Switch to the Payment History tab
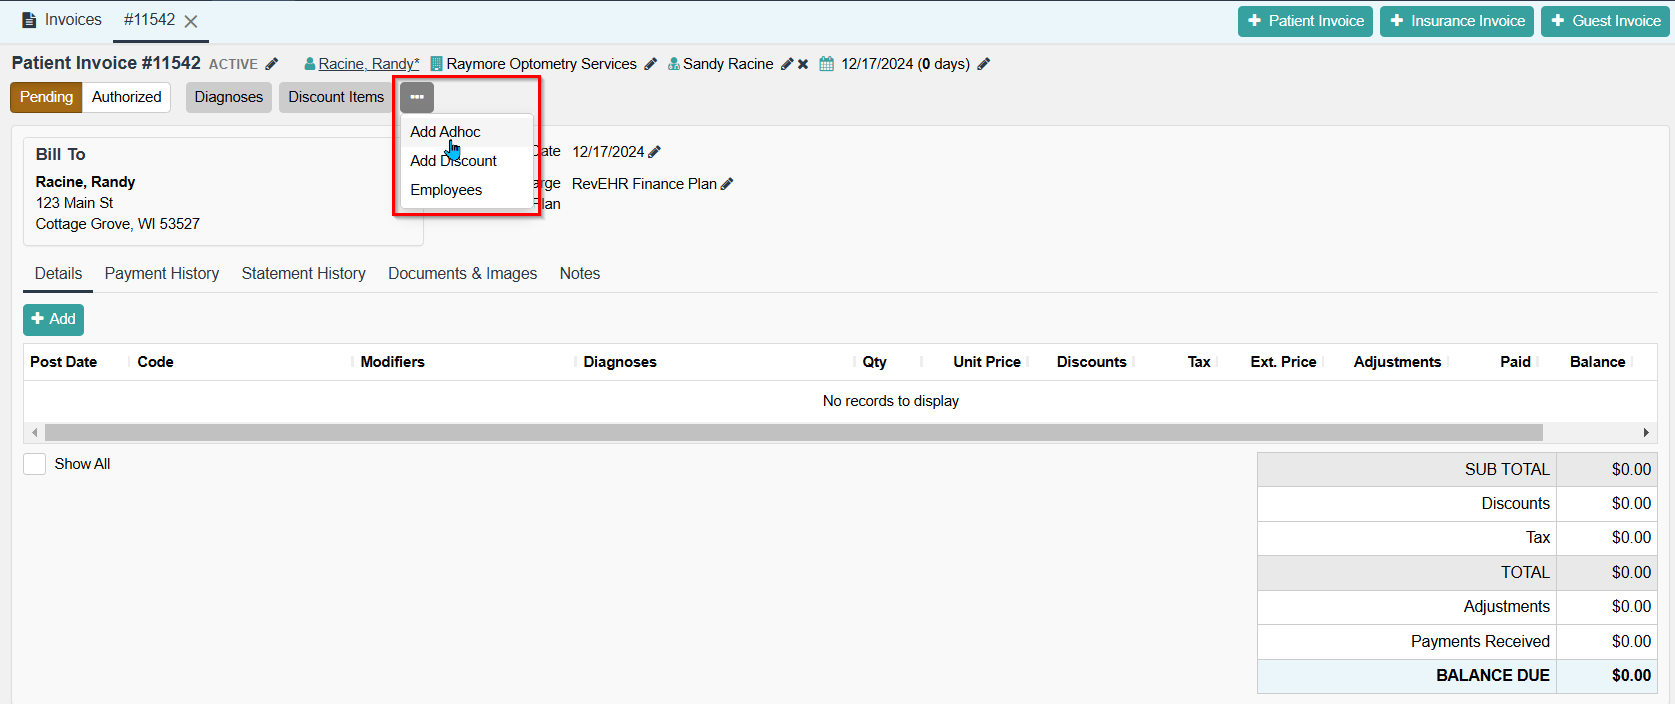The image size is (1675, 704). 162,274
